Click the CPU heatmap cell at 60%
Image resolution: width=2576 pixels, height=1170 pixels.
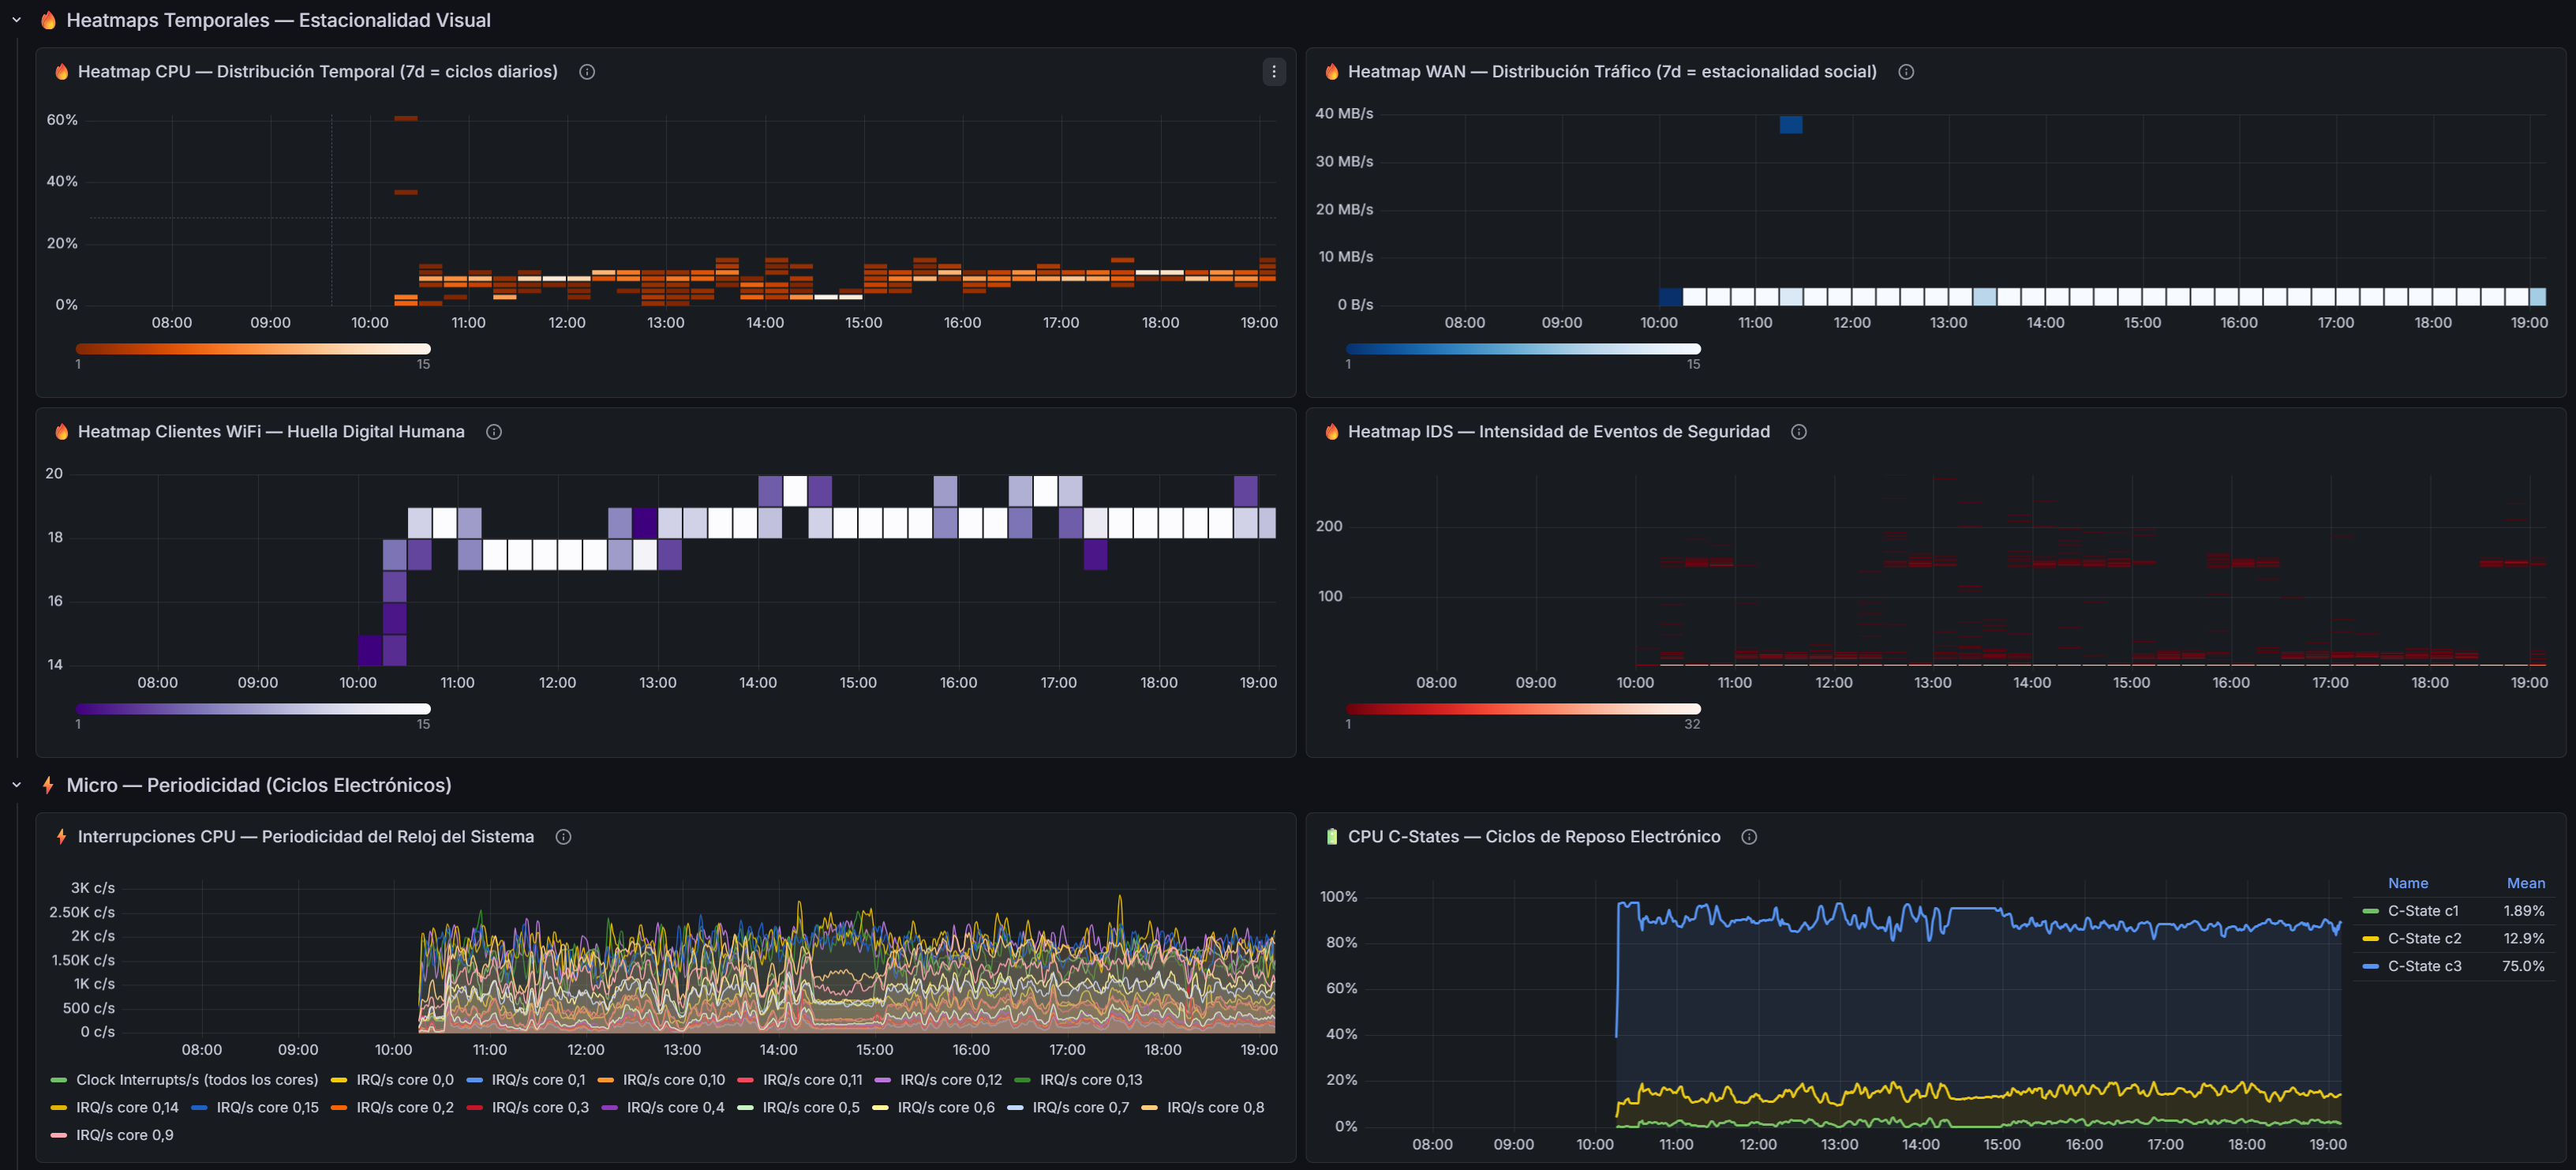406,118
